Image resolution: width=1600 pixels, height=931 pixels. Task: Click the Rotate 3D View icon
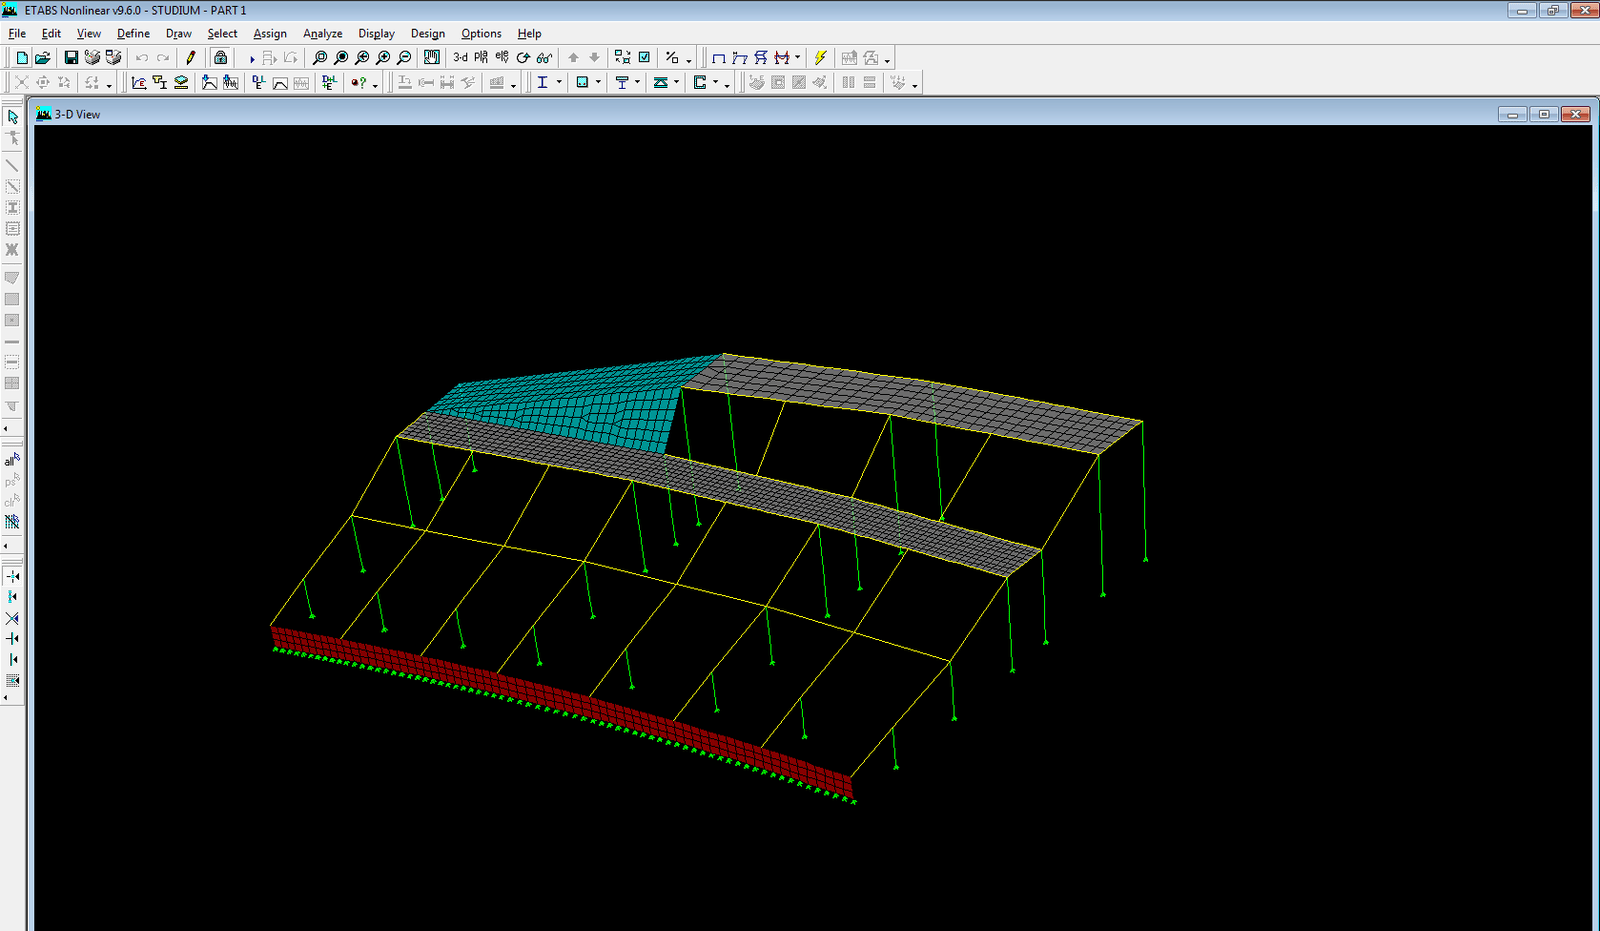[x=523, y=58]
